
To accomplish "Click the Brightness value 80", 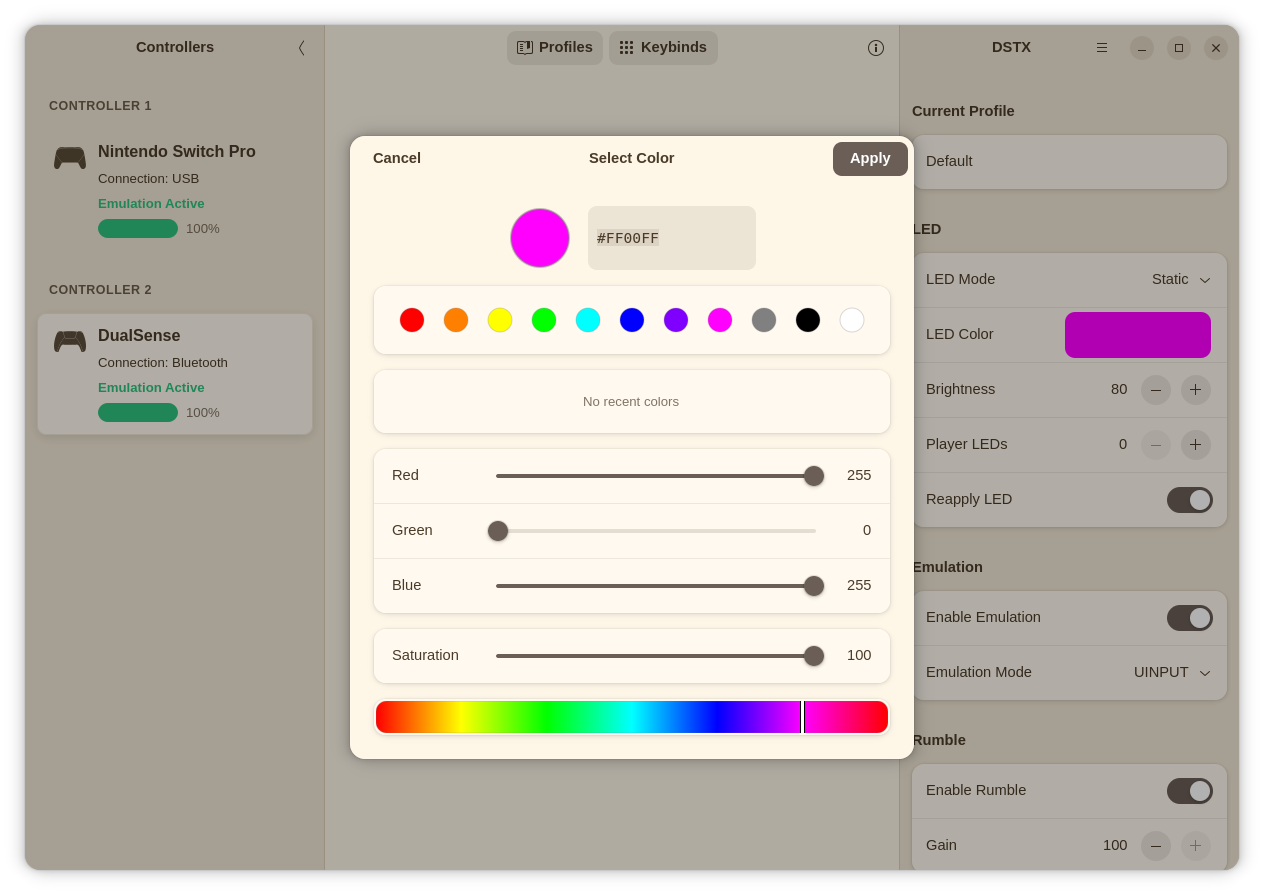I will coord(1119,389).
